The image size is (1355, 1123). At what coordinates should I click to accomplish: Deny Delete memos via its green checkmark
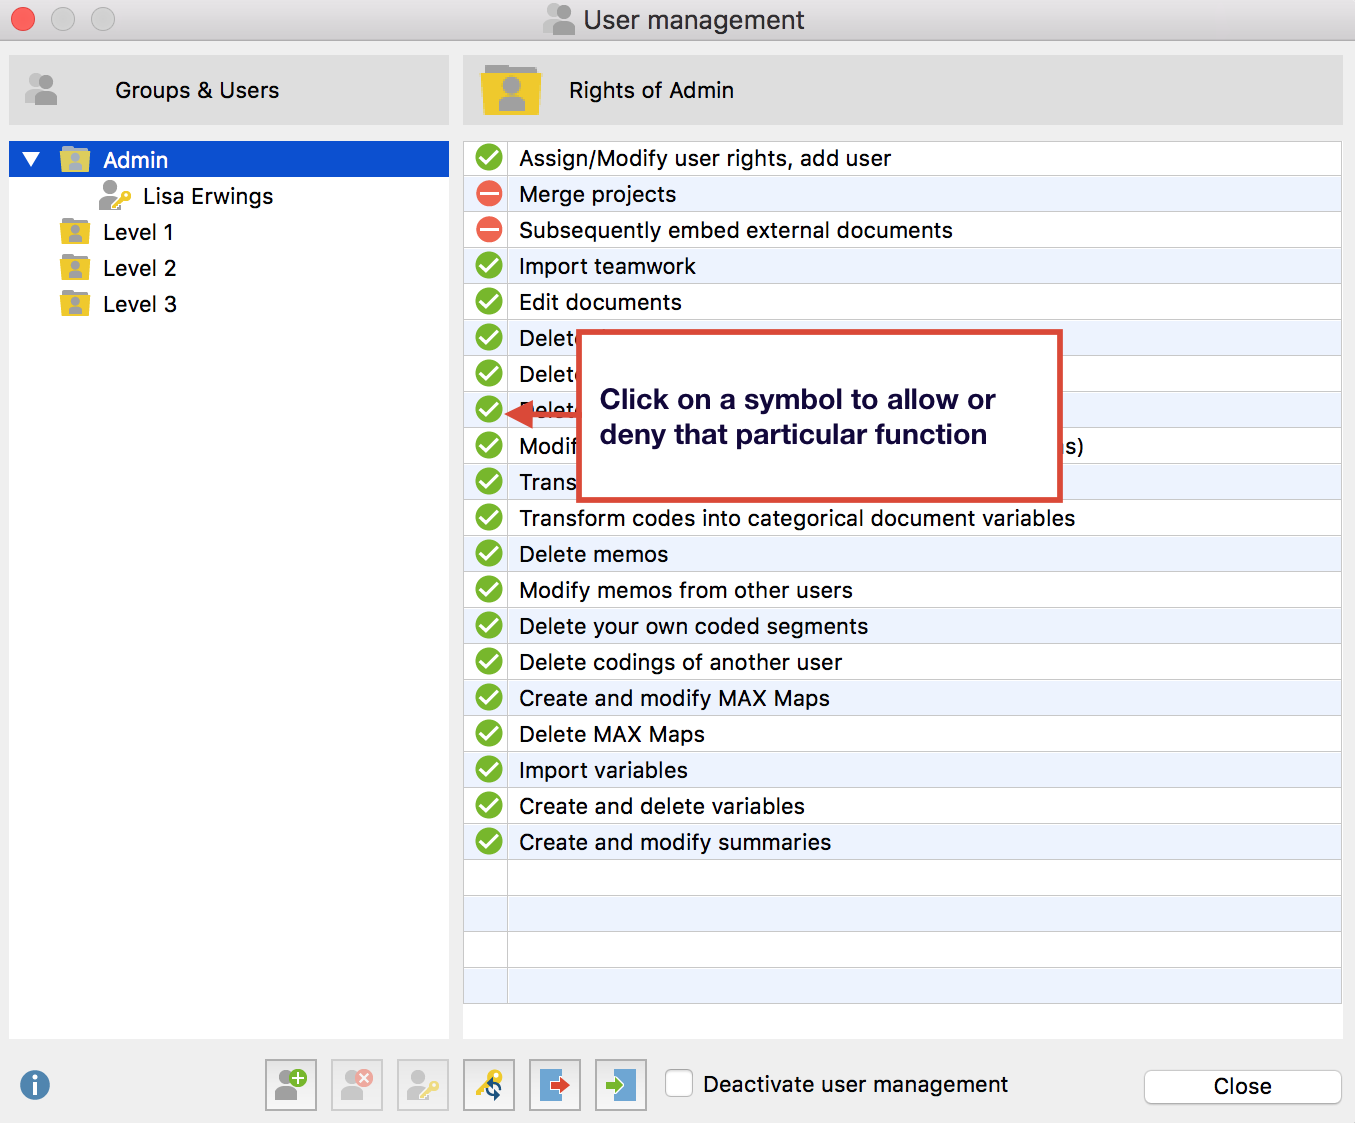(489, 554)
